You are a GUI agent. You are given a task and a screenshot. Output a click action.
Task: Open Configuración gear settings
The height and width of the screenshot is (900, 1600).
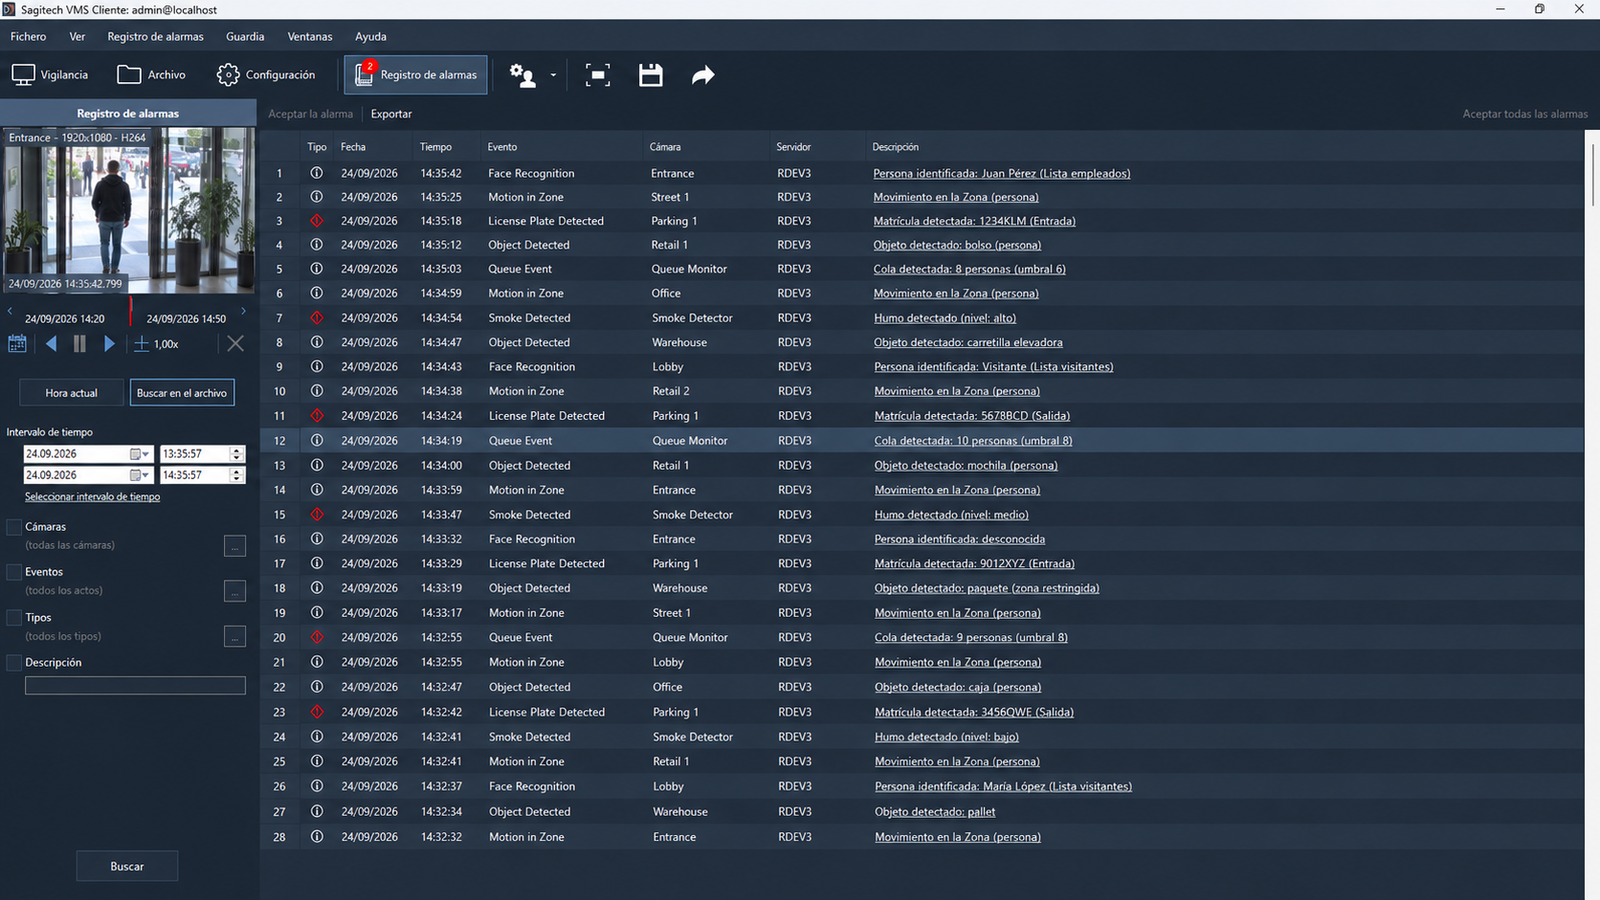tap(265, 75)
